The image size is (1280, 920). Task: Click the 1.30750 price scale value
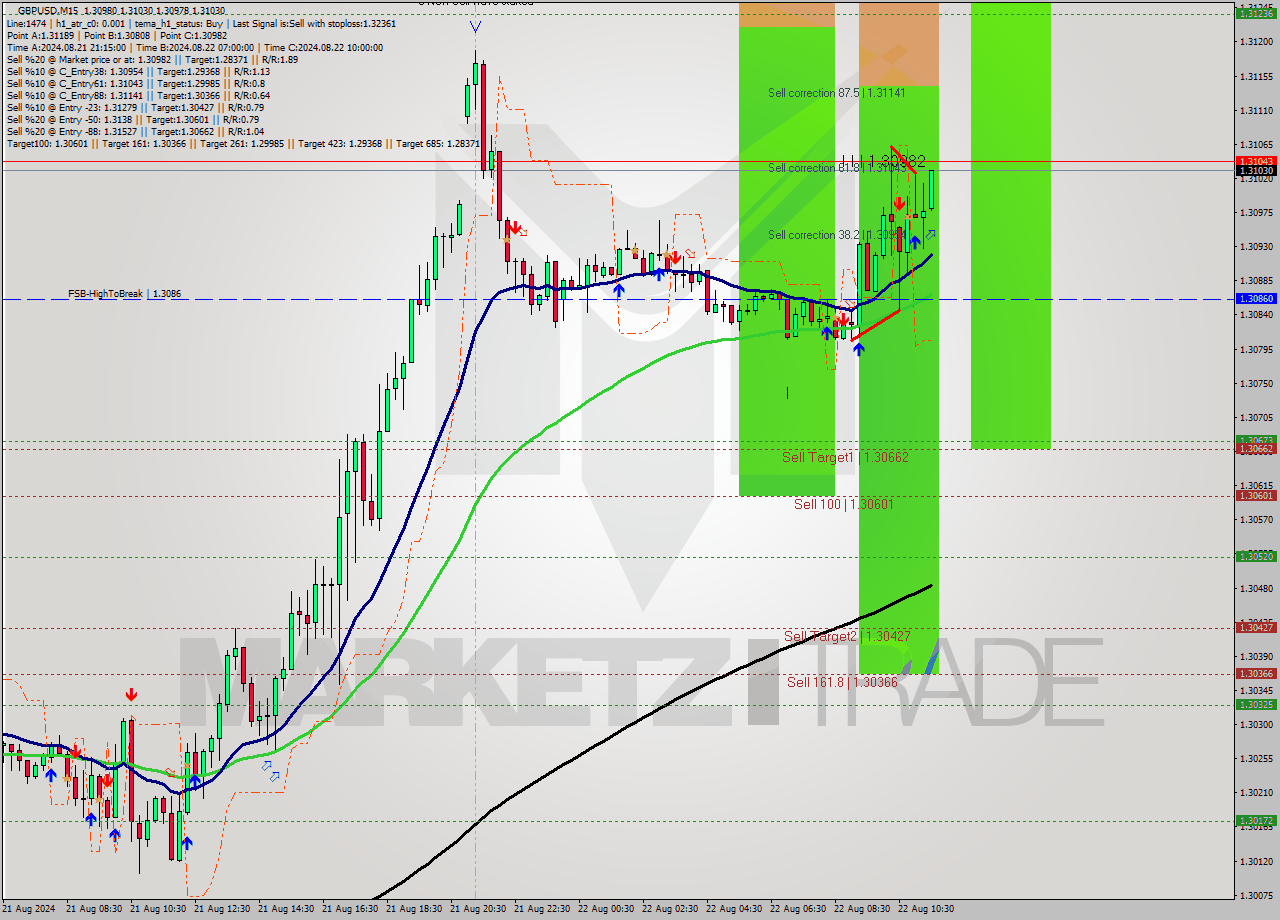point(1256,384)
